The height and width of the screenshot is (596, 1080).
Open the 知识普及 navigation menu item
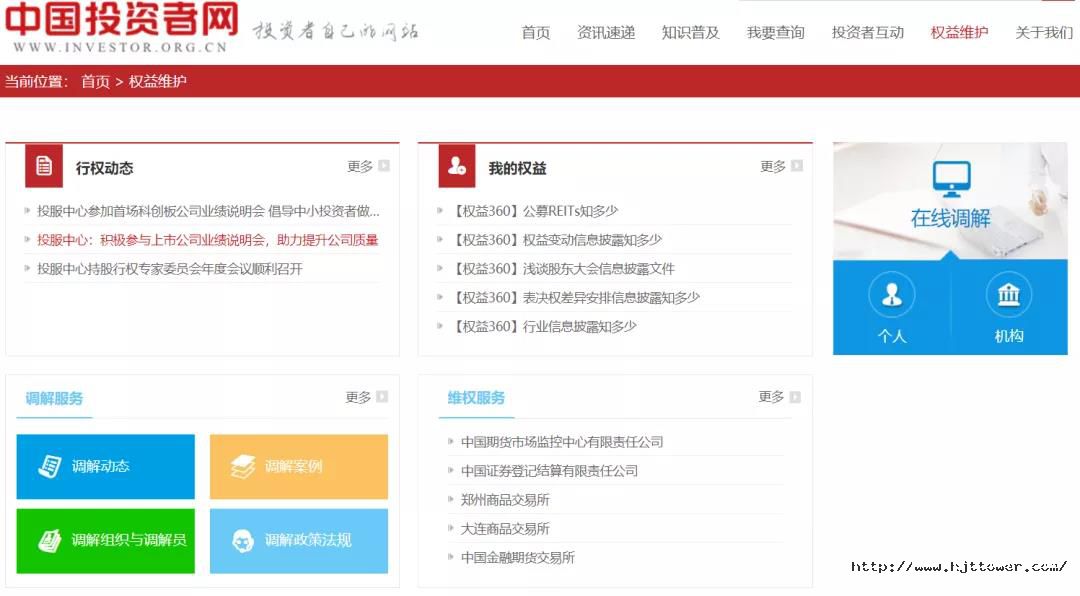690,32
